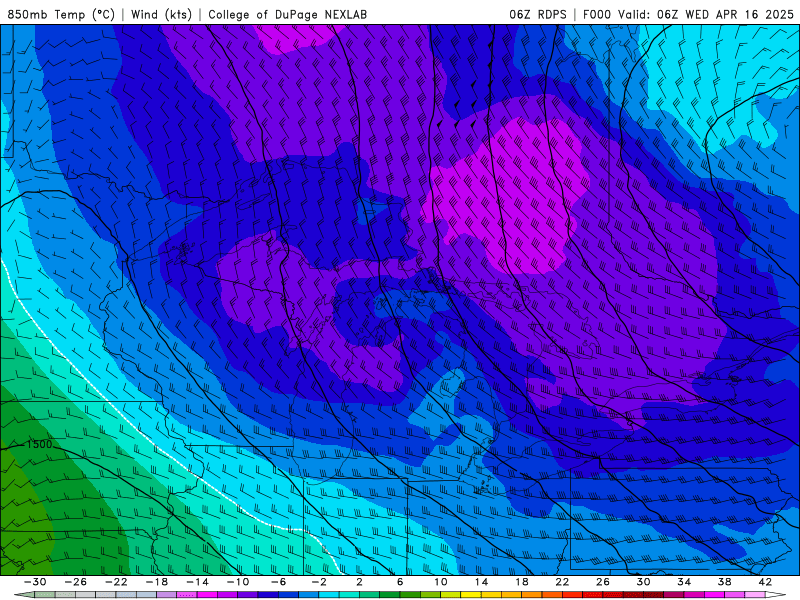Pick the yellow color bar segment under 14
The width and height of the screenshot is (800, 600).
tap(471, 595)
